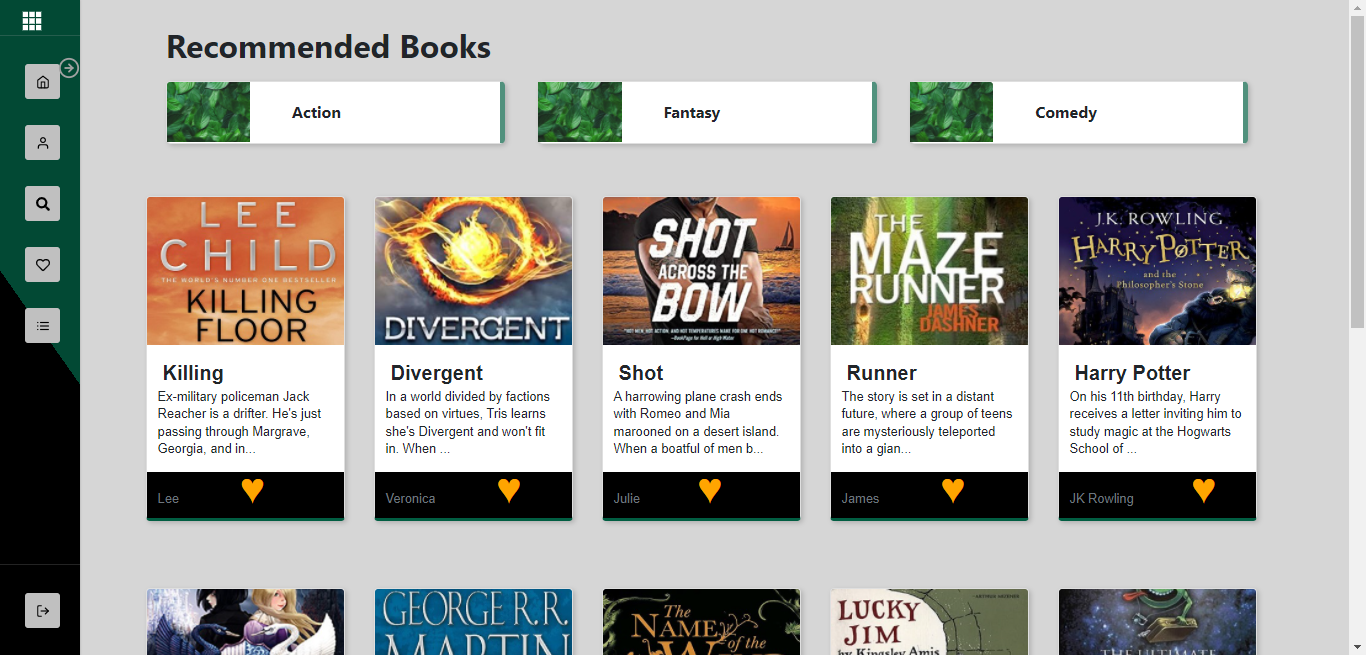This screenshot has height=655, width=1366.
Task: Click the Shot book title
Action: [641, 373]
